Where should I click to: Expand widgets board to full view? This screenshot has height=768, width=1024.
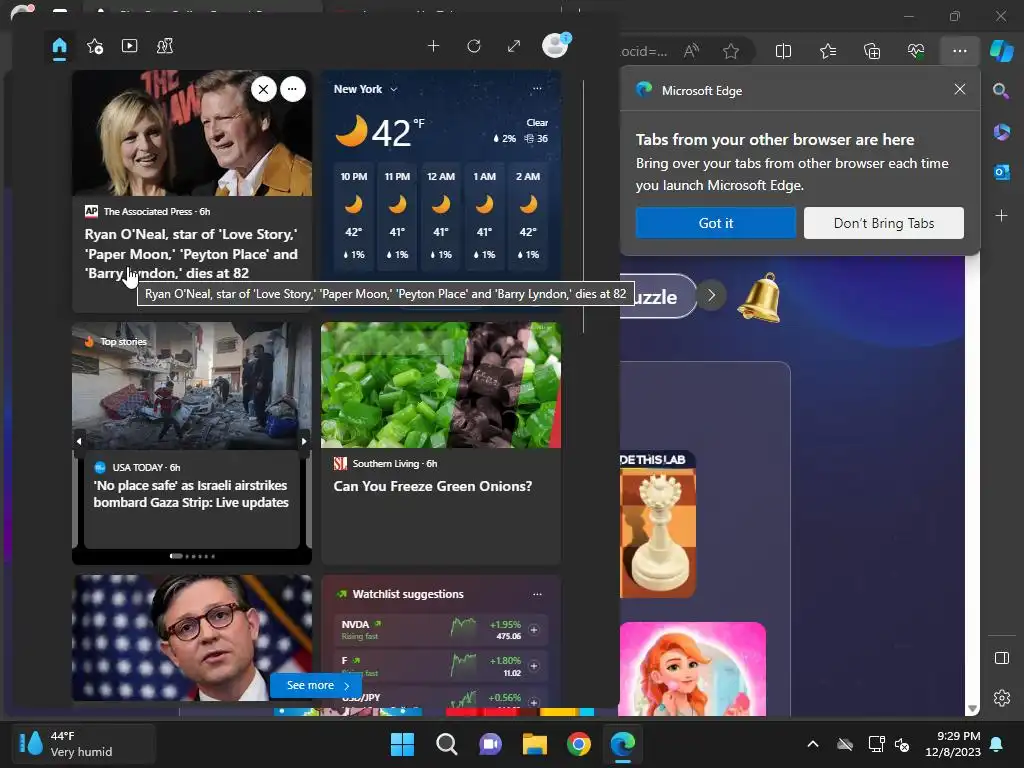coord(514,46)
